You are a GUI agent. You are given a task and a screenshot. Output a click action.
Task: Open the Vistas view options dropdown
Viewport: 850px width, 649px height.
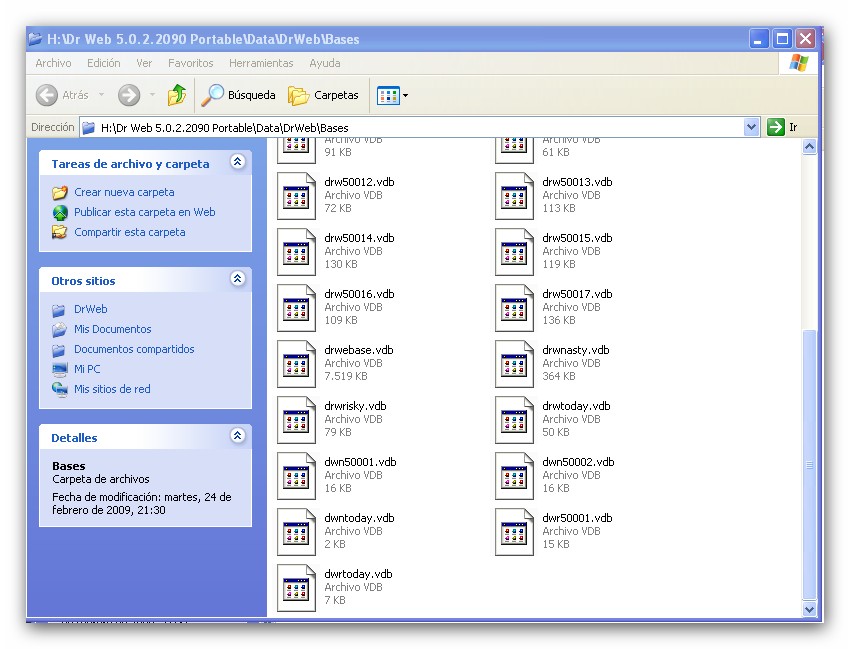pos(392,95)
